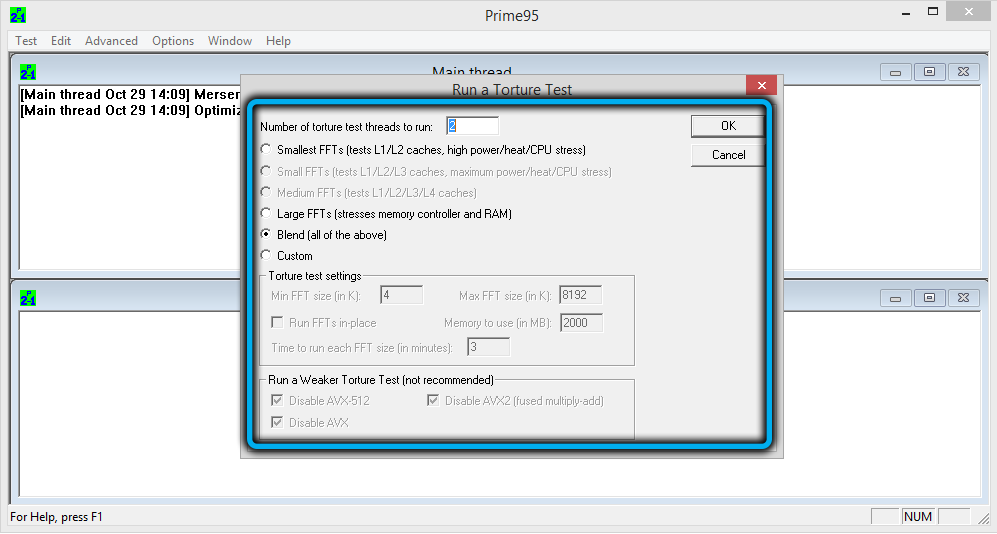This screenshot has height=534, width=997.
Task: Select the Smallest FFTs radio option
Action: tap(266, 150)
